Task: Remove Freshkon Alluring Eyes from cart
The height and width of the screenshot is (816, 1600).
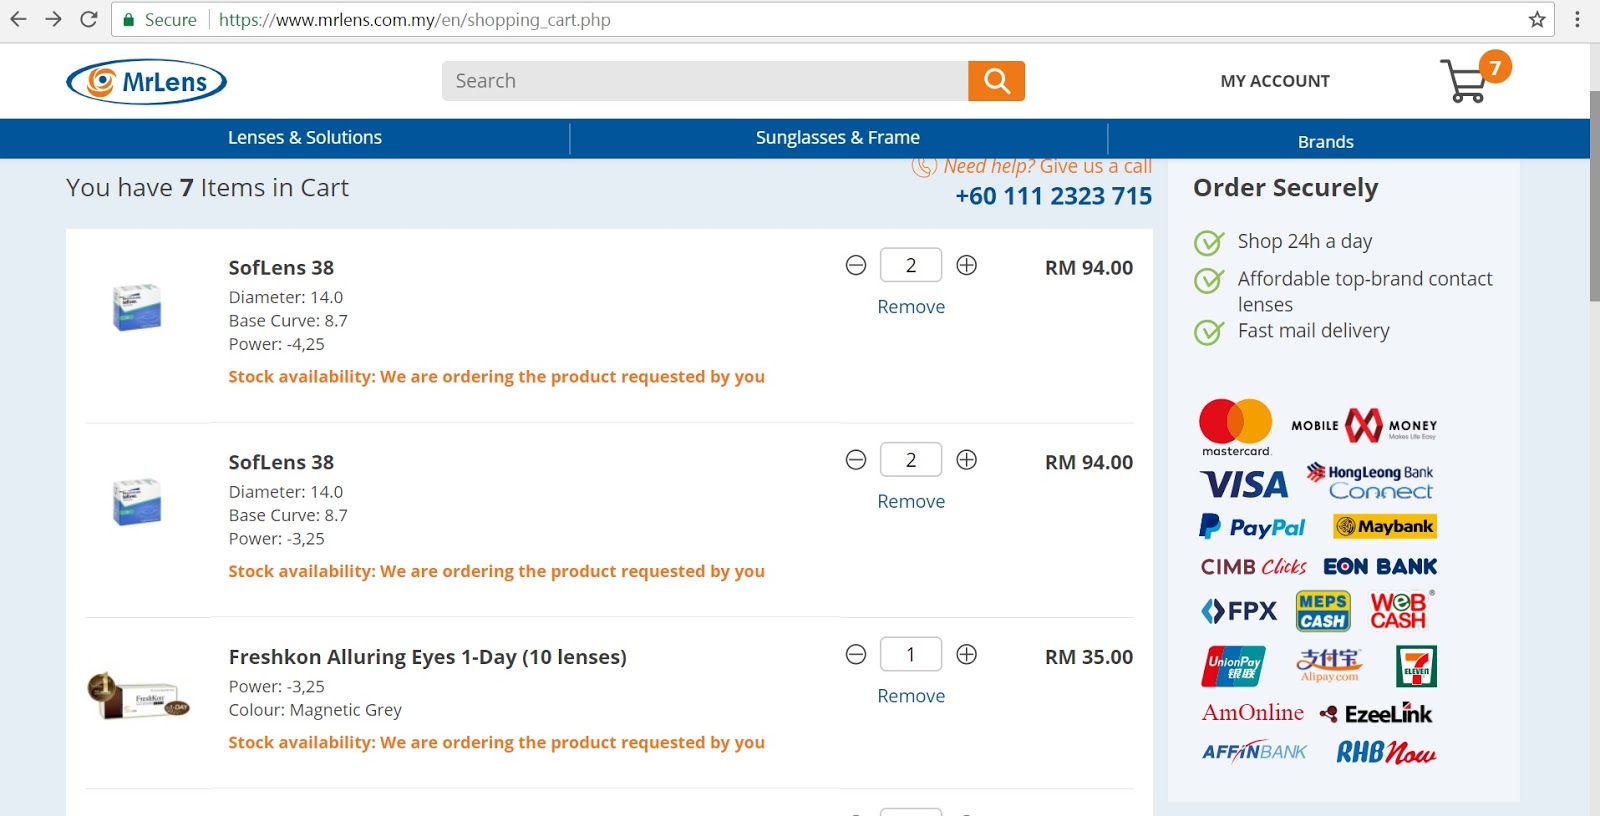Action: pyautogui.click(x=911, y=696)
